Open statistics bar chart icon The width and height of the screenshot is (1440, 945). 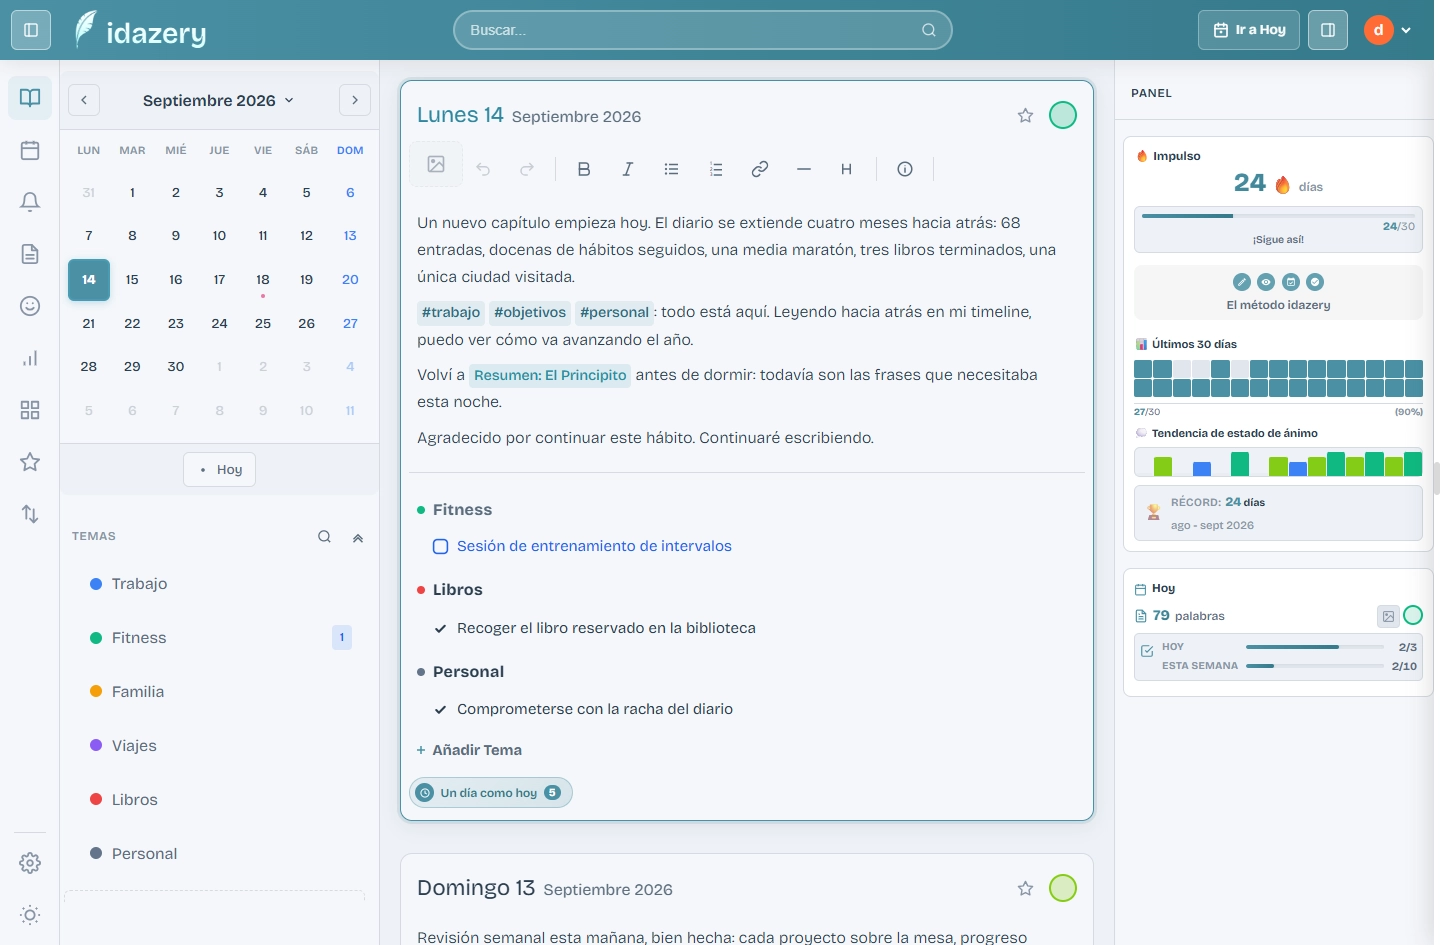[30, 358]
